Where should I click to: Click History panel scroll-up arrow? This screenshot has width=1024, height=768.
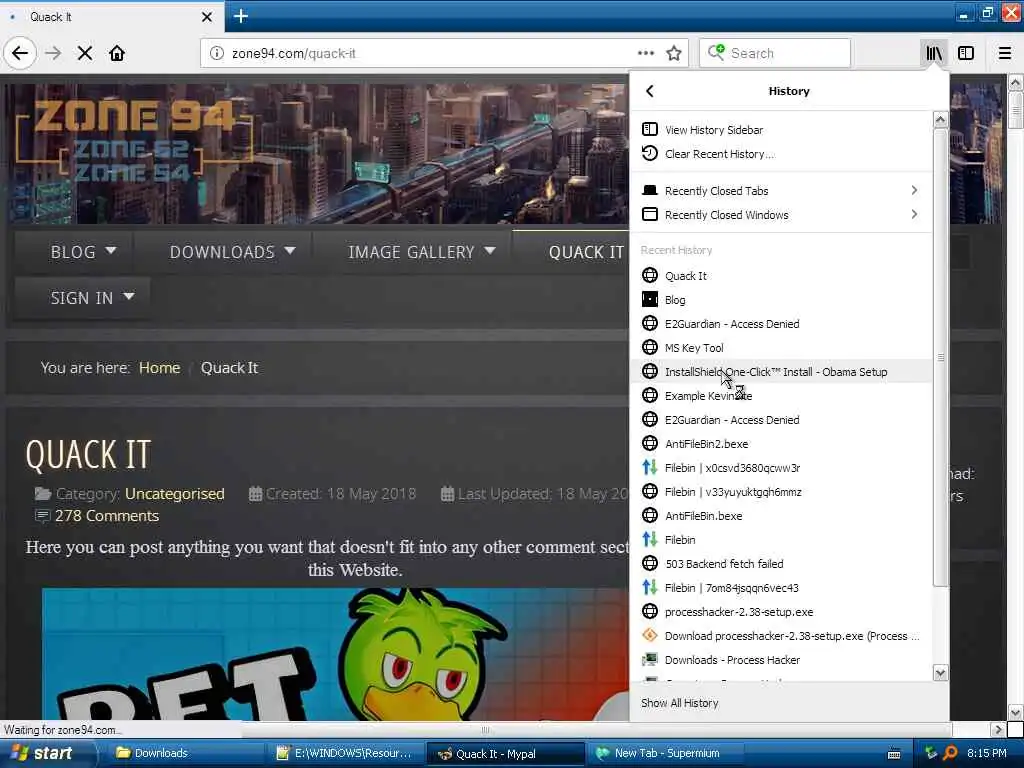click(x=940, y=120)
